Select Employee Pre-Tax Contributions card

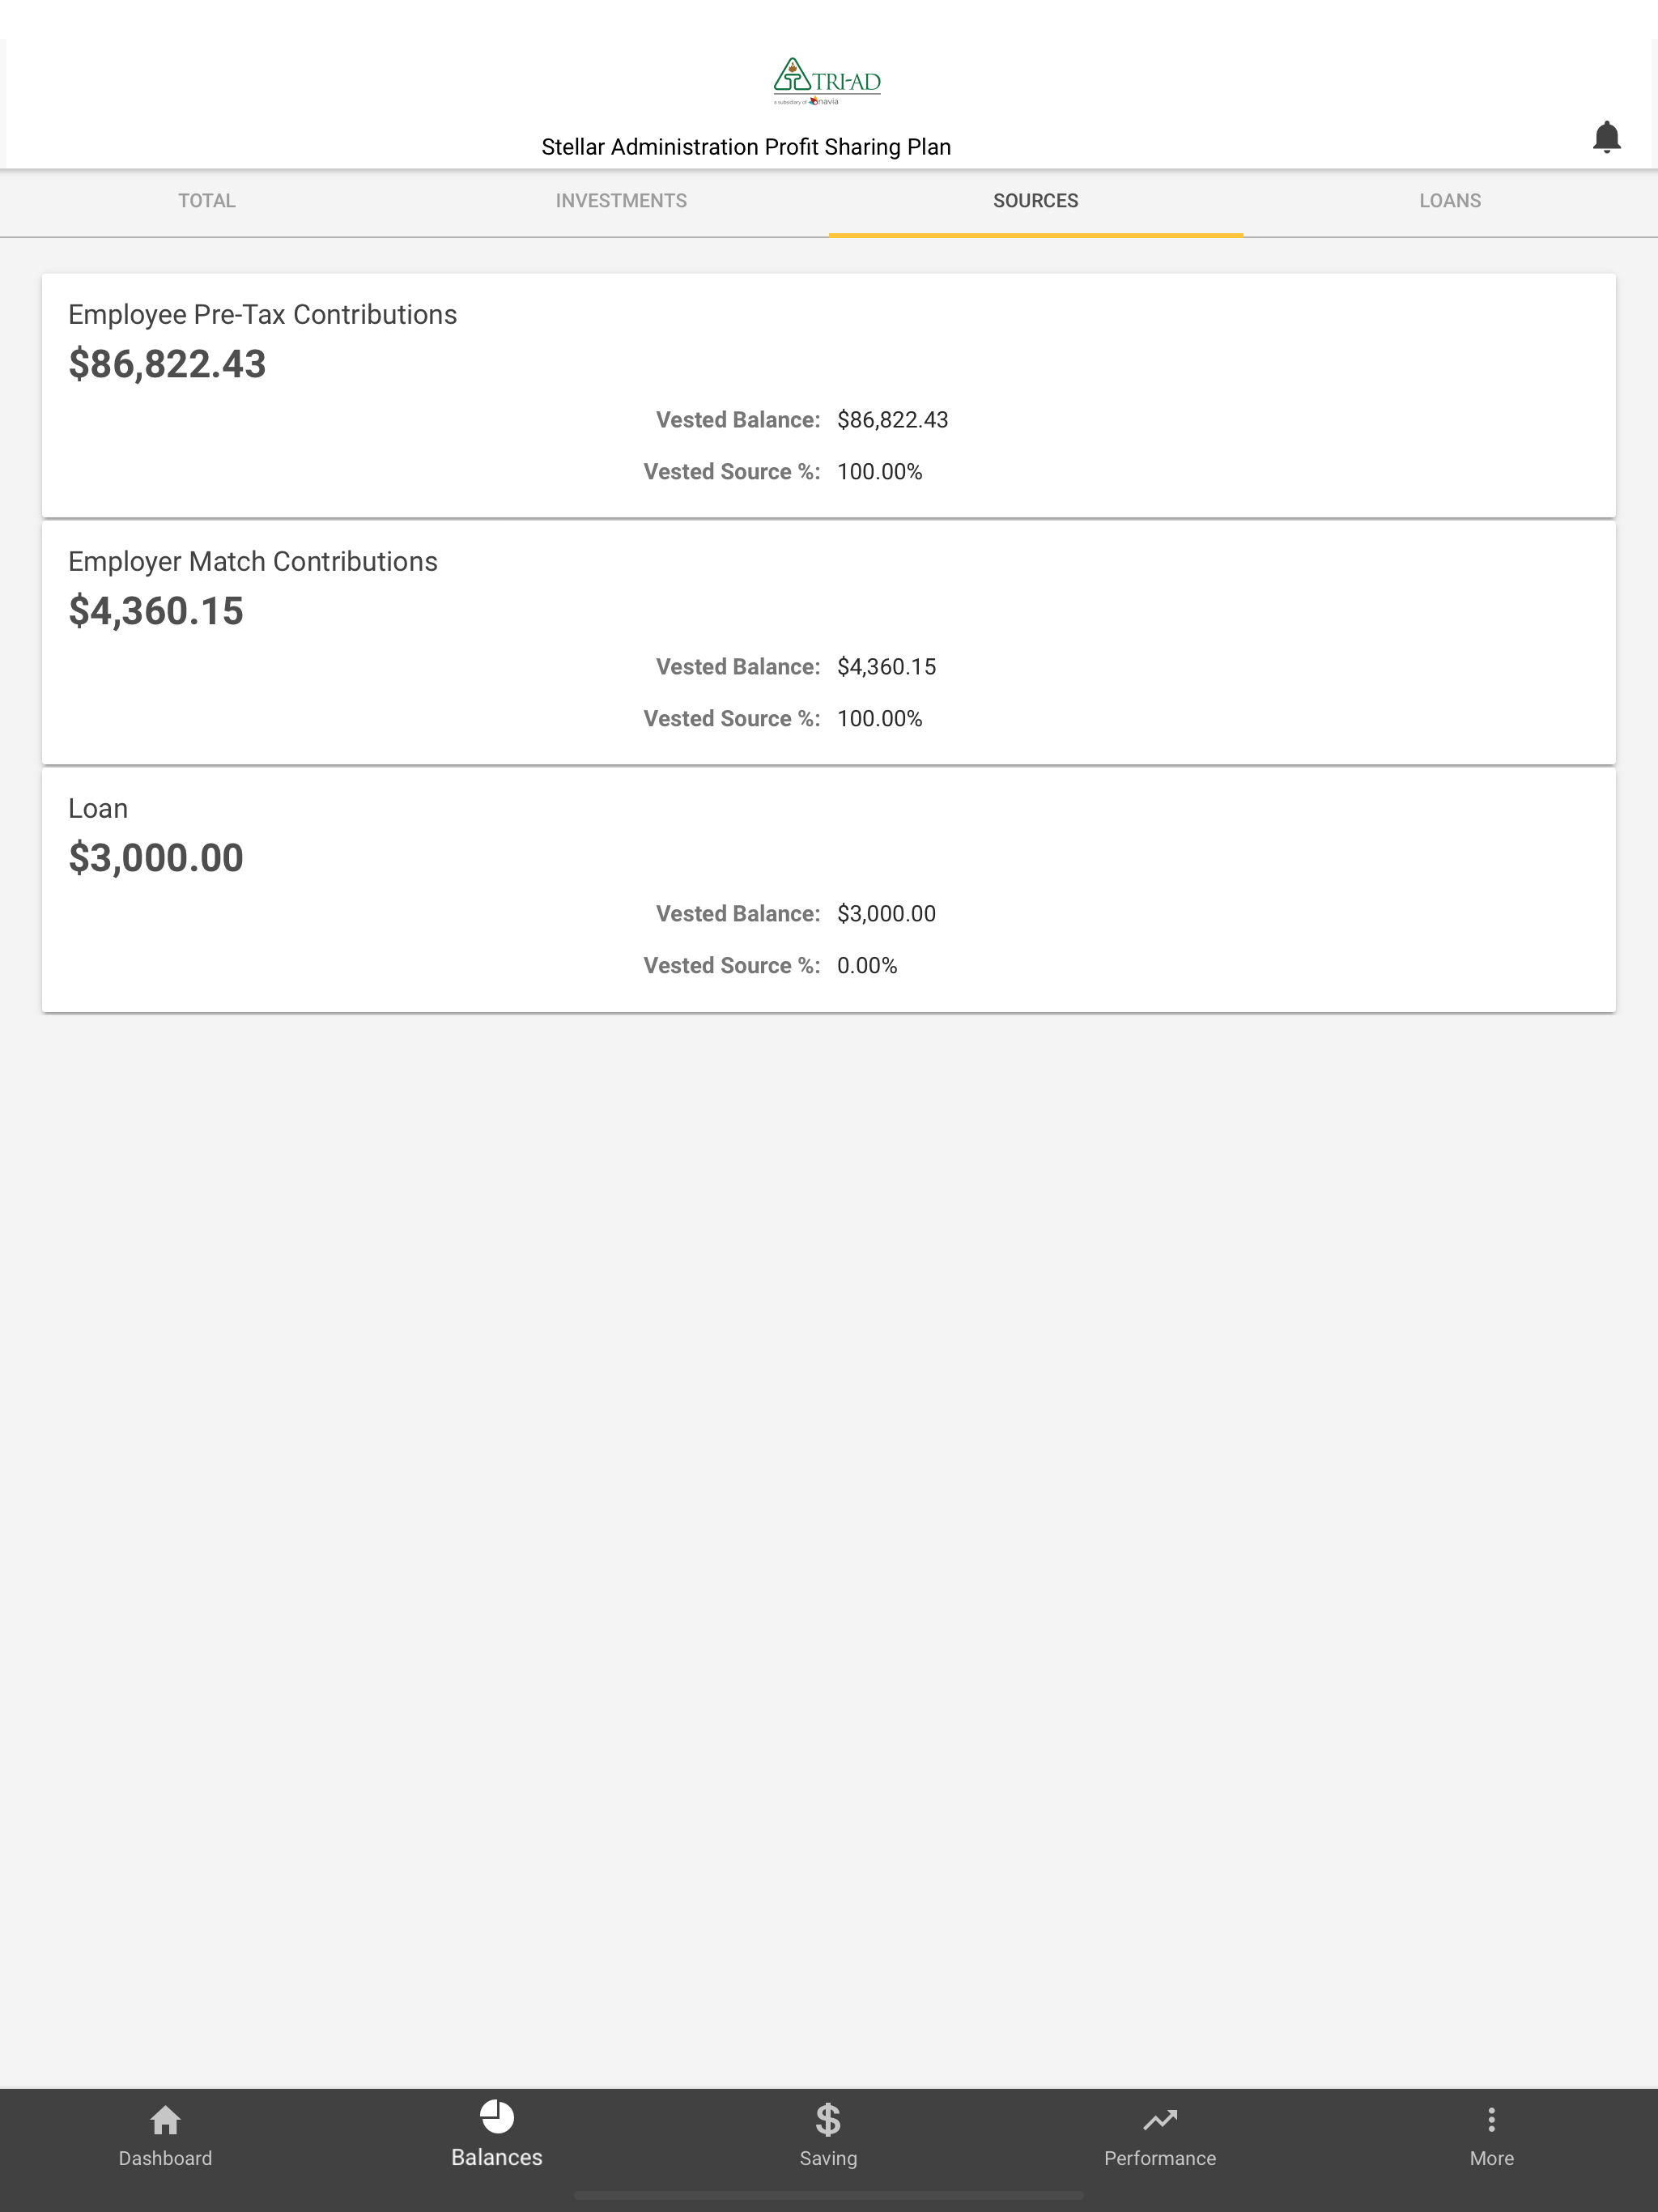(828, 395)
